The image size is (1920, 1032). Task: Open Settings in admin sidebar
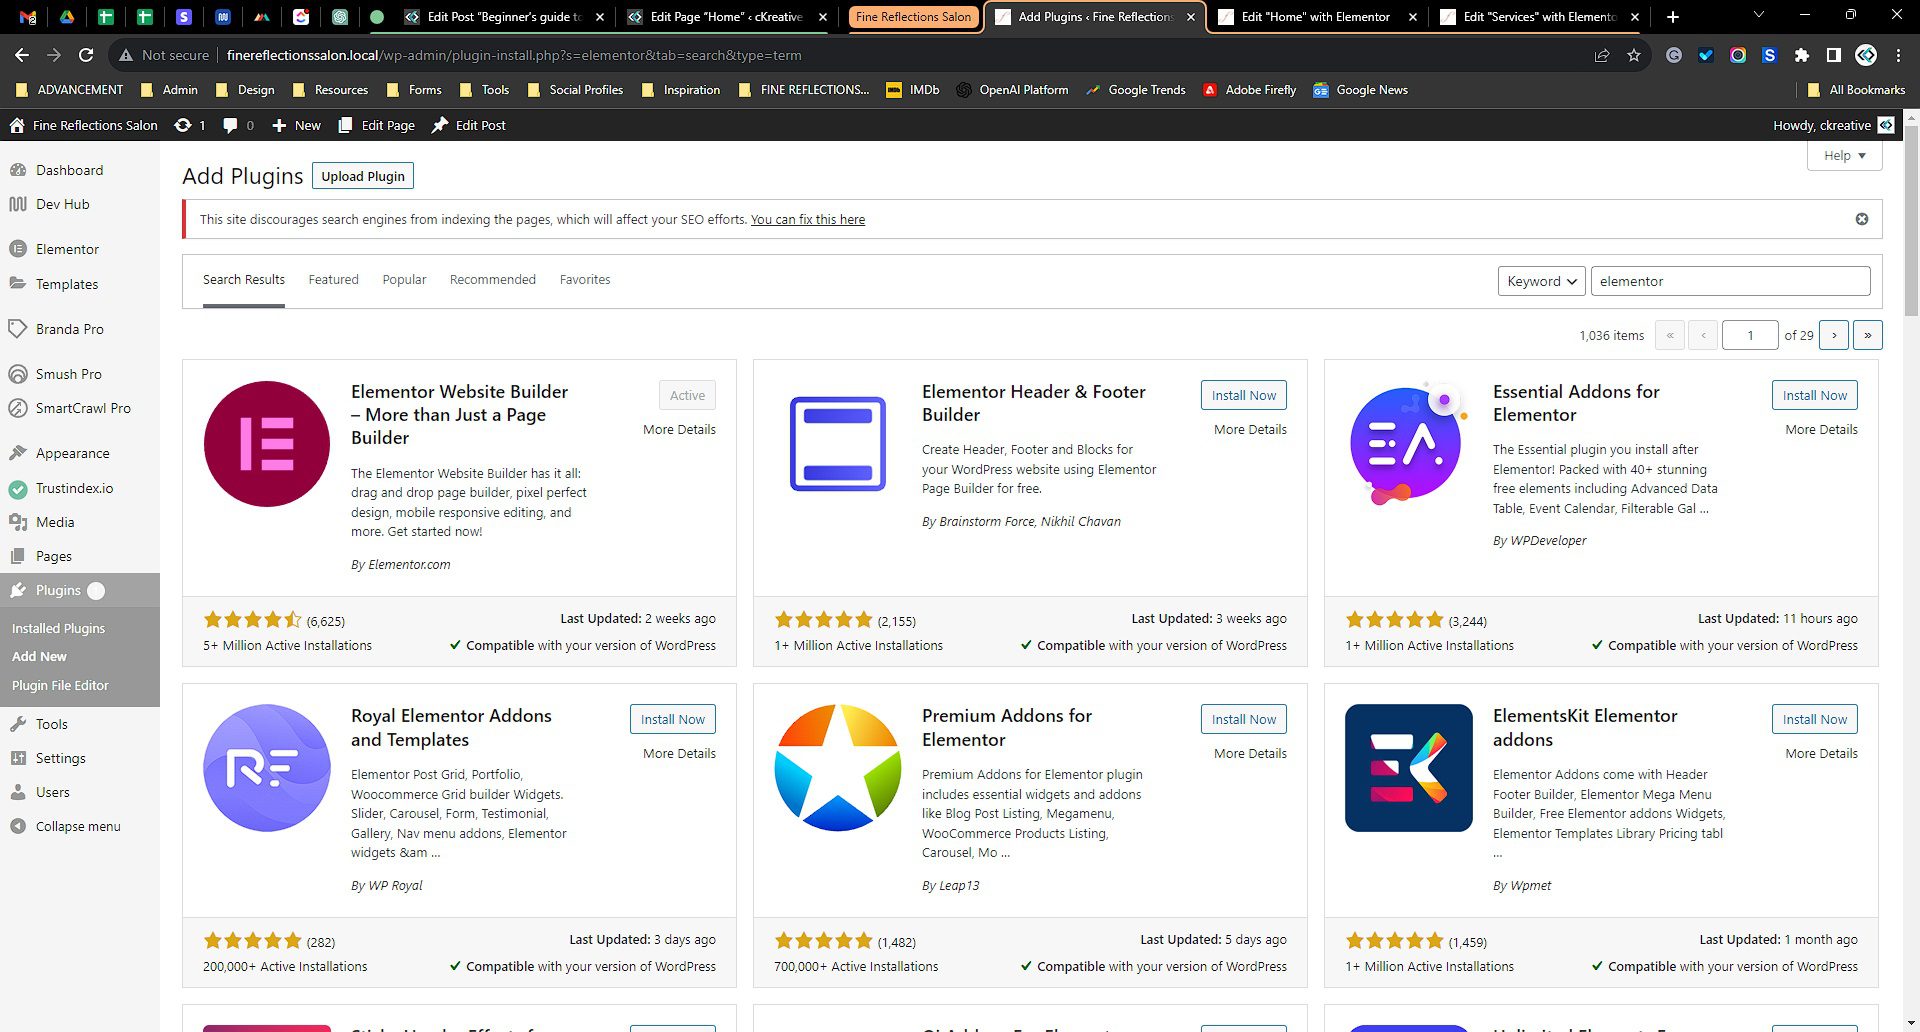pyautogui.click(x=60, y=758)
